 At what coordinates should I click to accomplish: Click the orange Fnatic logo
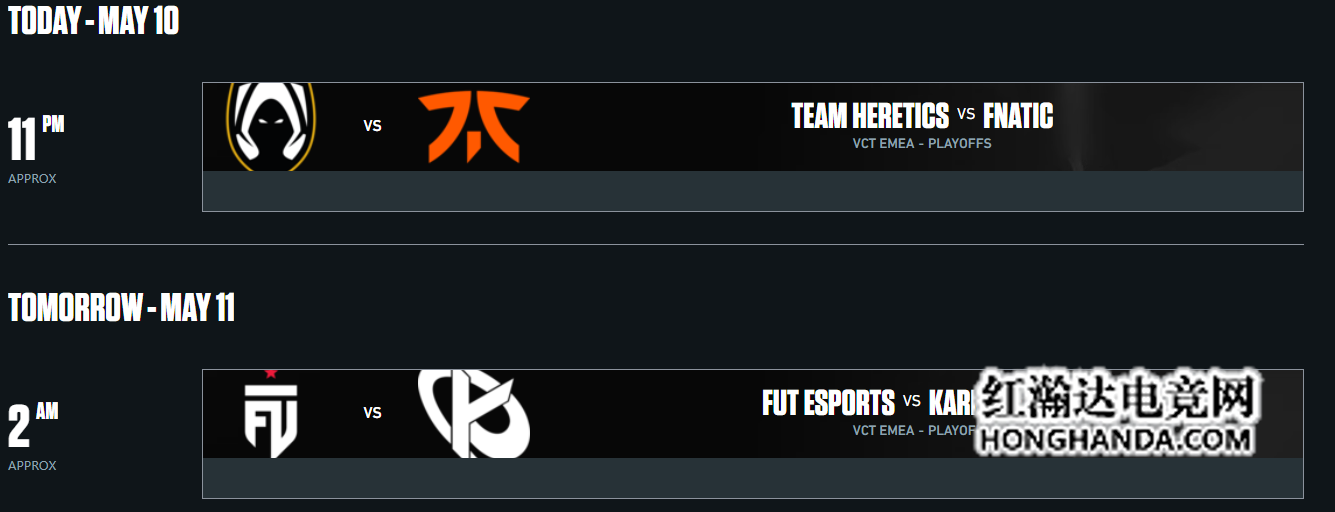tap(473, 127)
